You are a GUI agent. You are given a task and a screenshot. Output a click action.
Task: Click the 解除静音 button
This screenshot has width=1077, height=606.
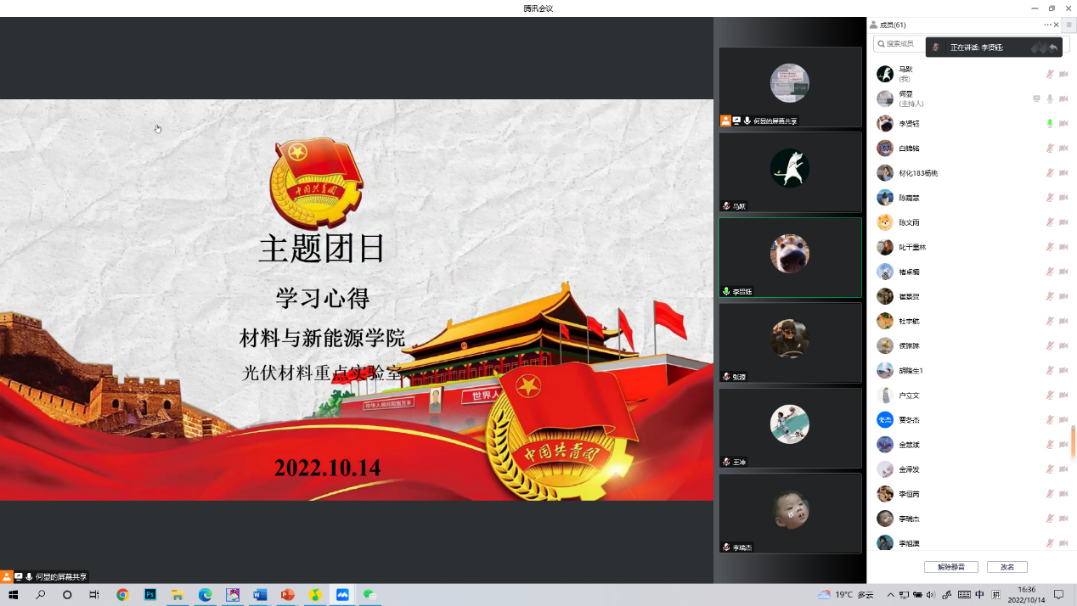click(x=951, y=567)
